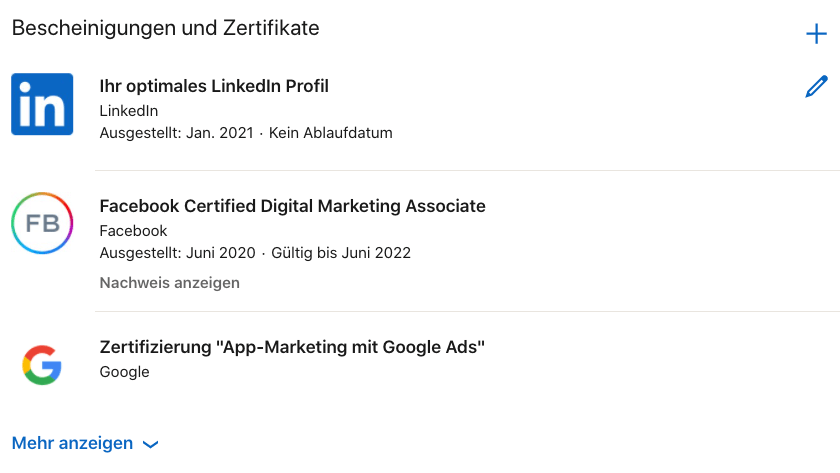
Task: Expand list with Mehr anzeigen chevron
Action: pyautogui.click(x=151, y=444)
